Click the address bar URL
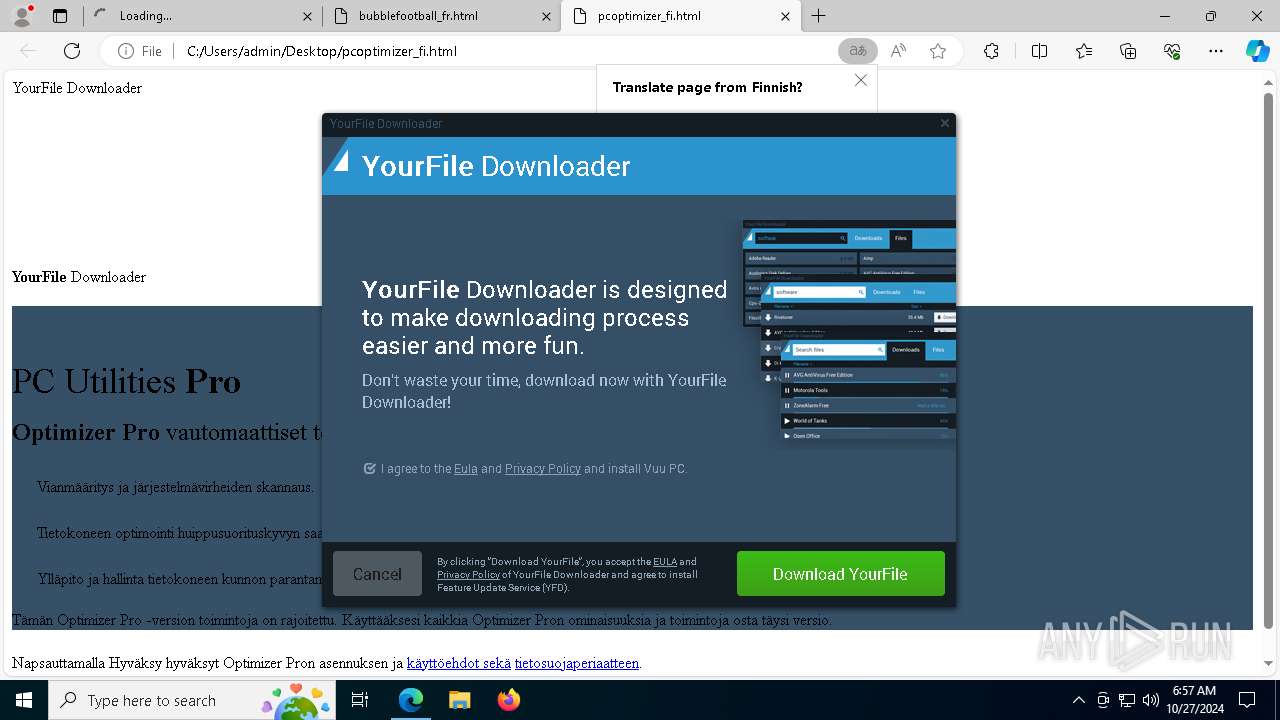Image resolution: width=1280 pixels, height=720 pixels. point(321,51)
